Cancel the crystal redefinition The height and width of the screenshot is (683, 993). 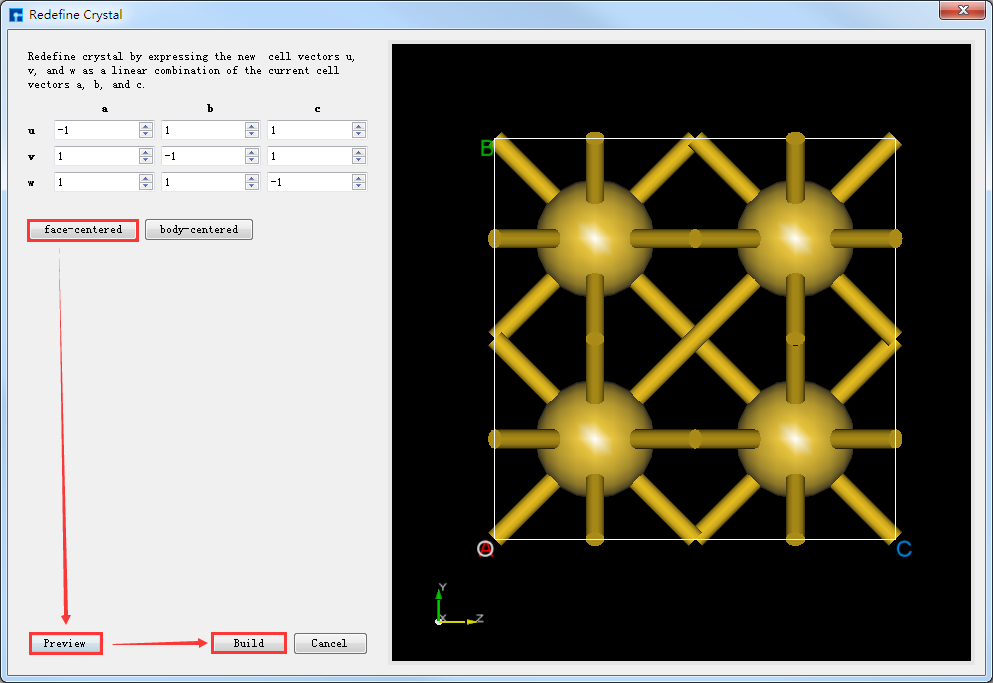pos(330,643)
